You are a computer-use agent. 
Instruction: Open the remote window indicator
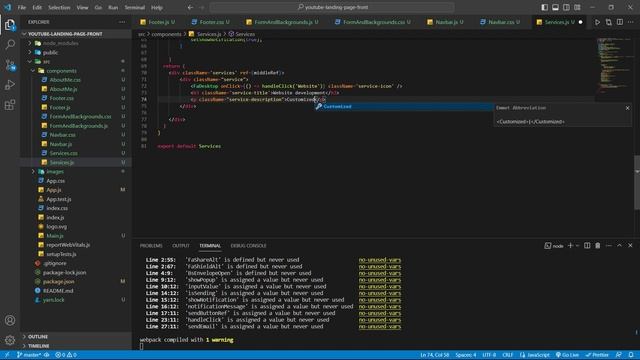click(7, 355)
